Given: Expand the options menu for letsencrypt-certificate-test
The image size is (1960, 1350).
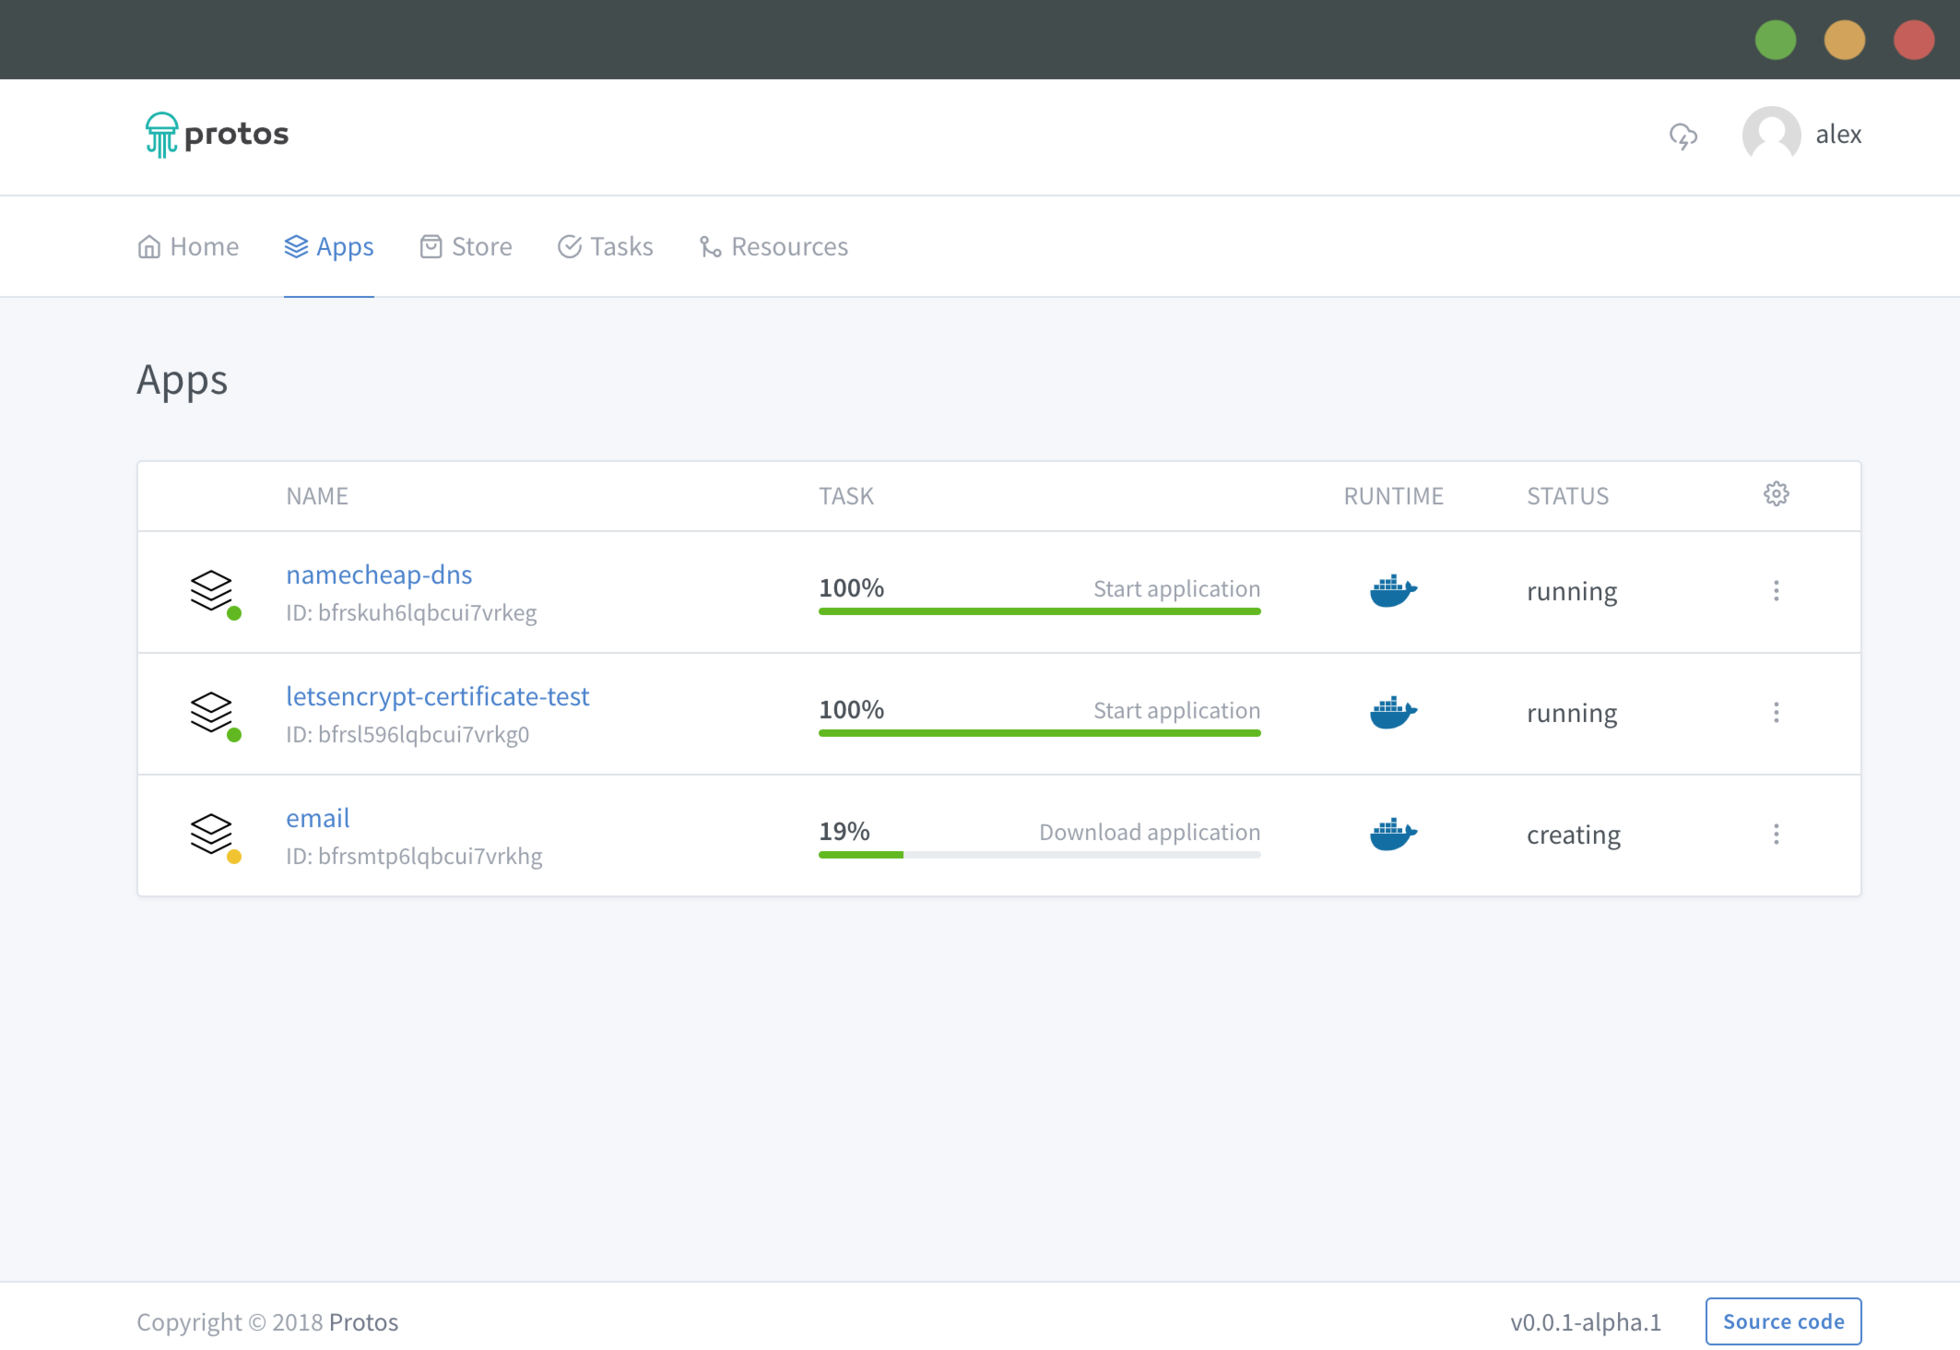Looking at the screenshot, I should 1776,713.
